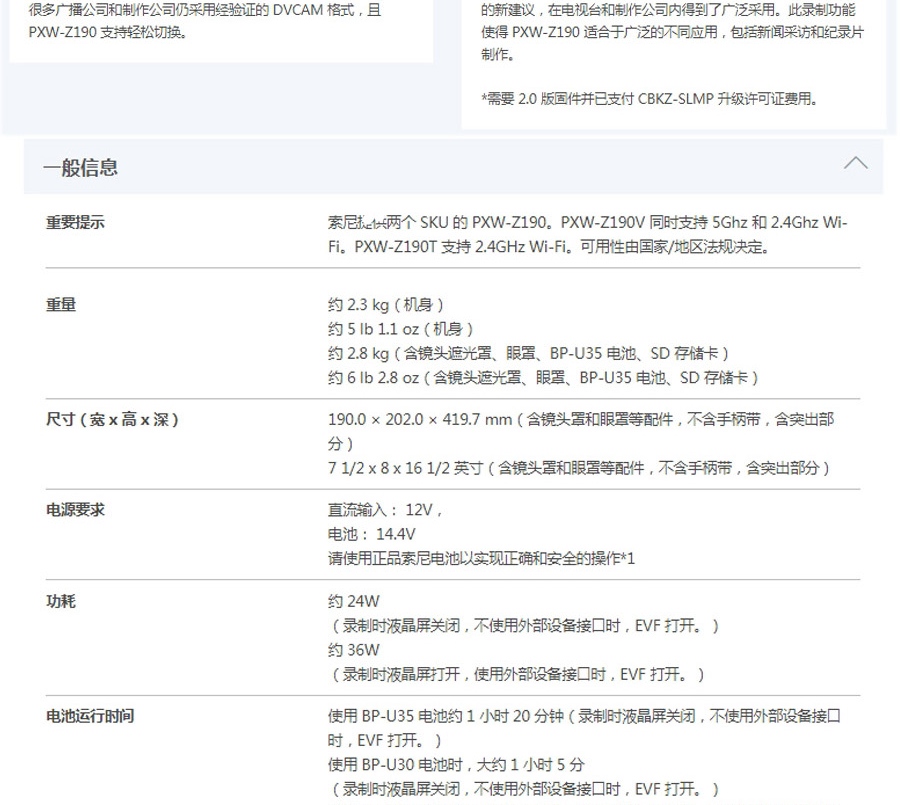Click the DVCAM 格式 paragraph line
Screen dimensions: 900x805
205,10
